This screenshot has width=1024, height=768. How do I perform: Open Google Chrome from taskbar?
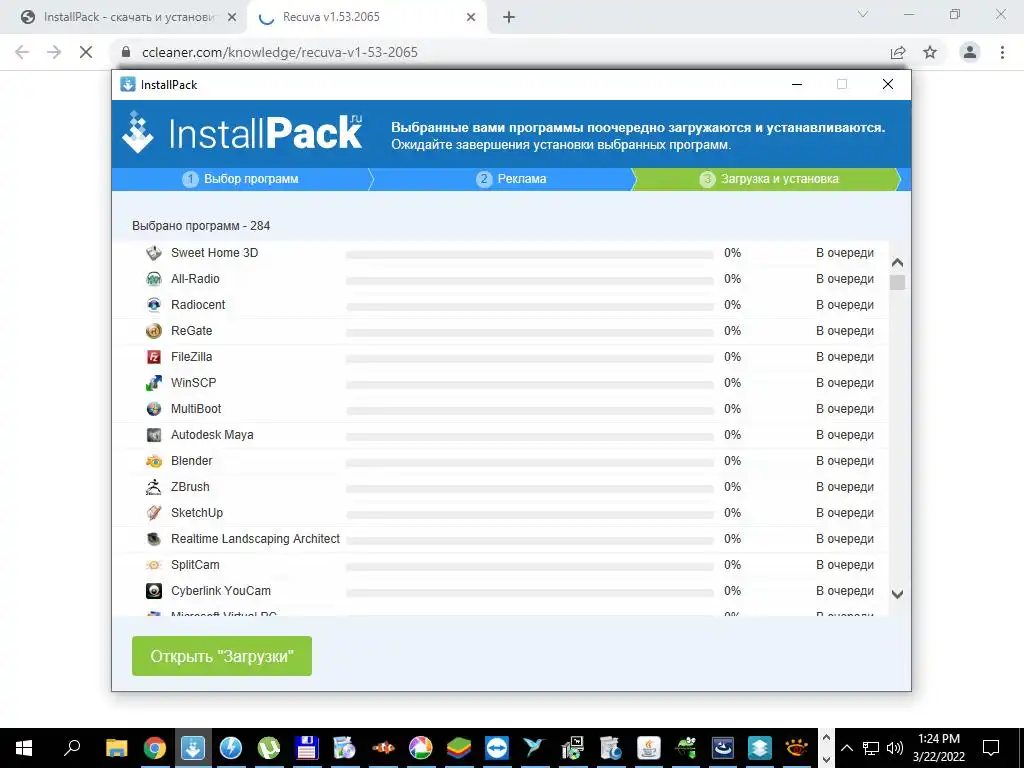[155, 748]
